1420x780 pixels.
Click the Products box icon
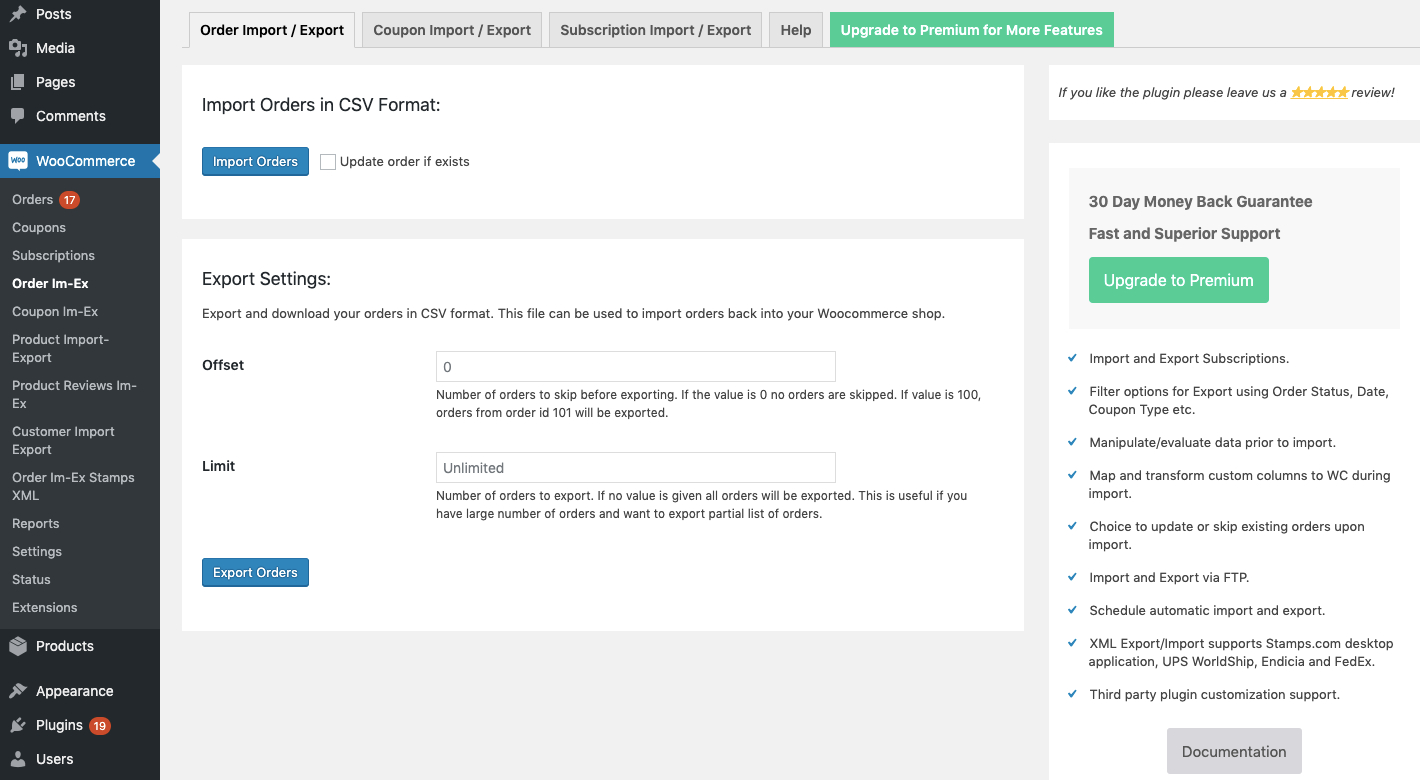(x=18, y=646)
